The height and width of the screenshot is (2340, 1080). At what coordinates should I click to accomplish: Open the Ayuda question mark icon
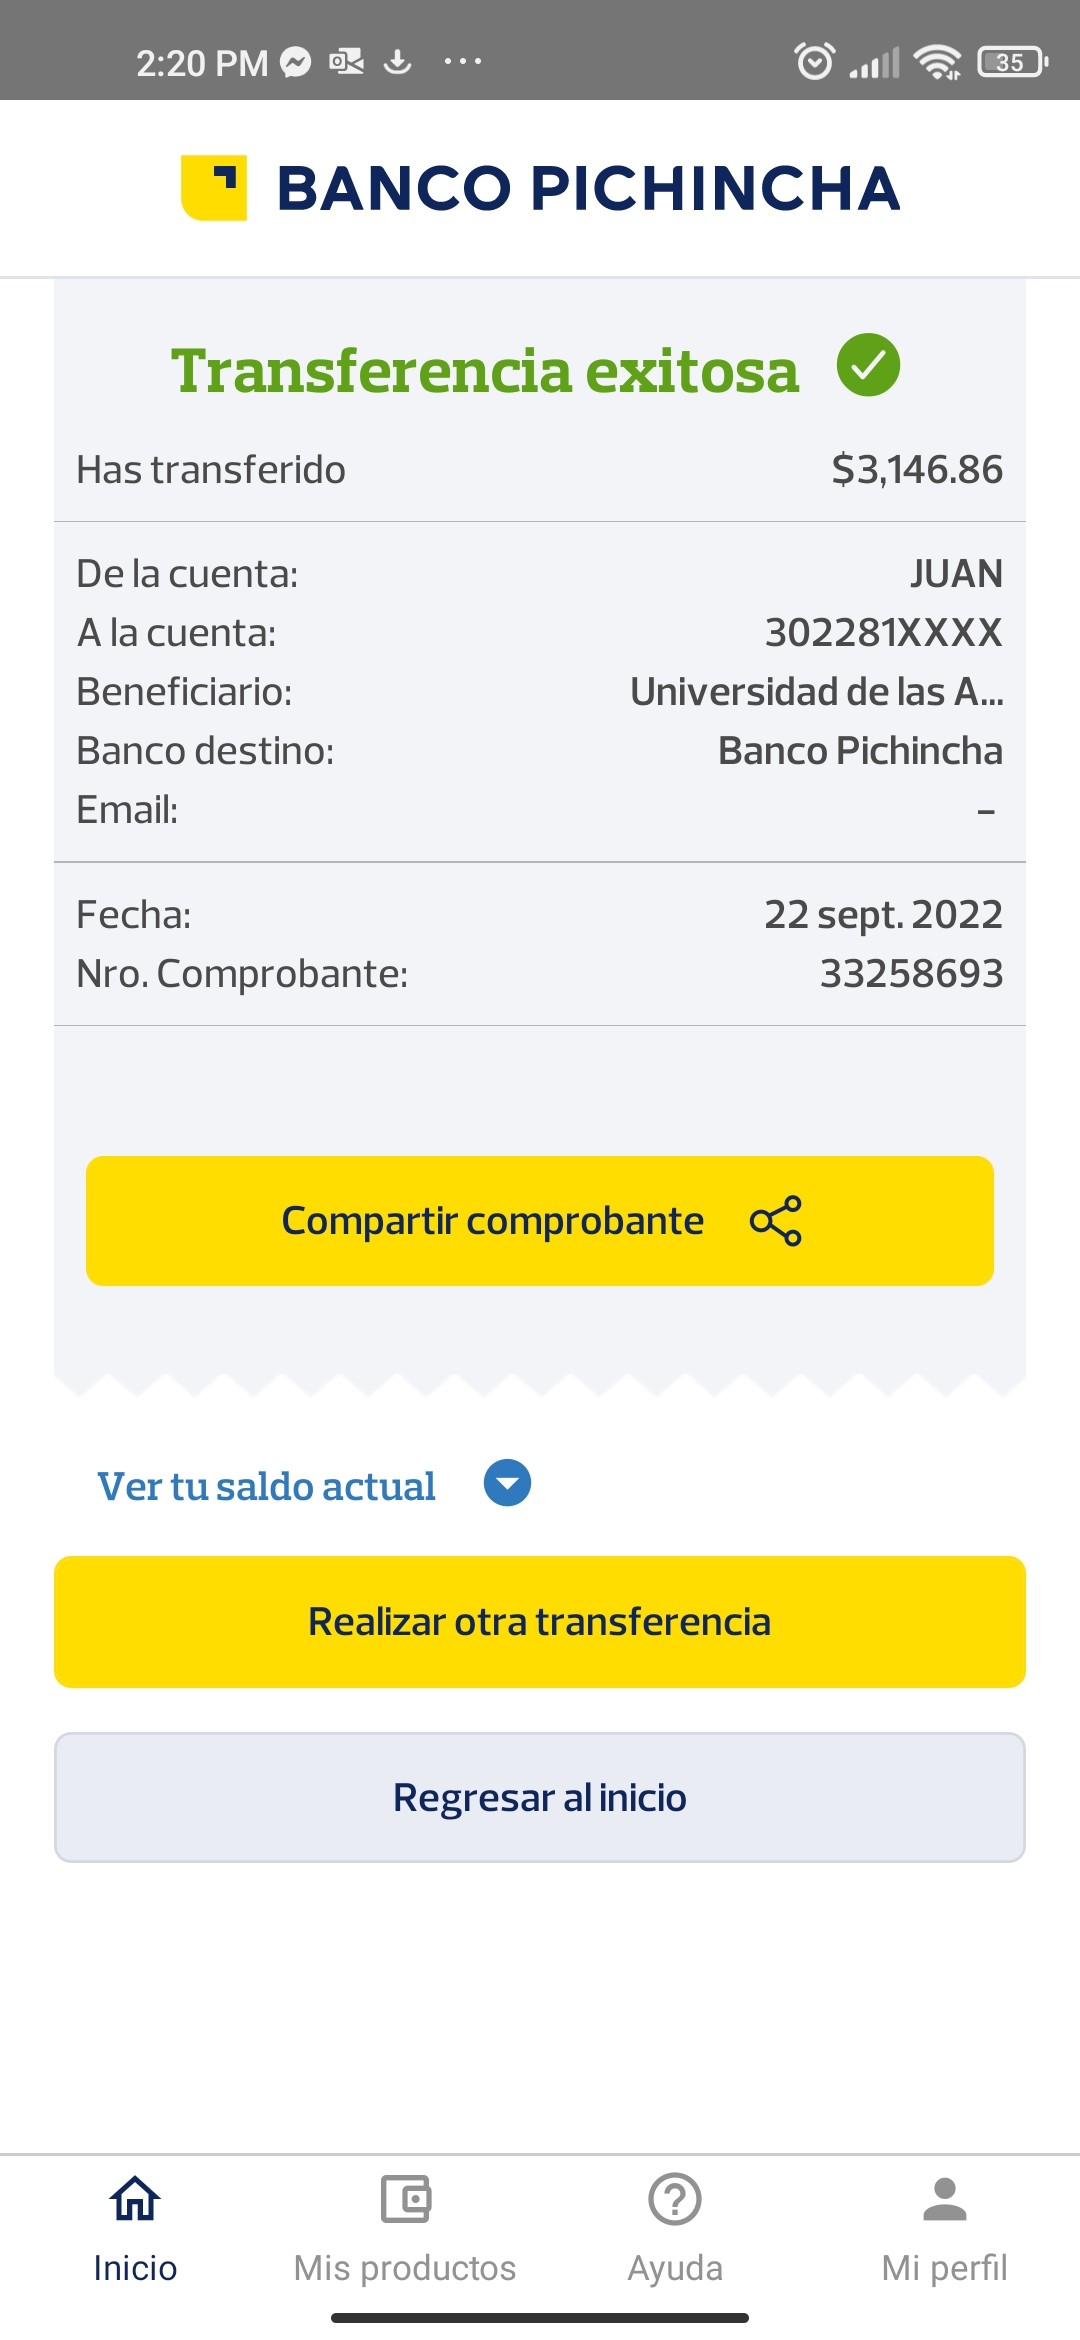[675, 2199]
